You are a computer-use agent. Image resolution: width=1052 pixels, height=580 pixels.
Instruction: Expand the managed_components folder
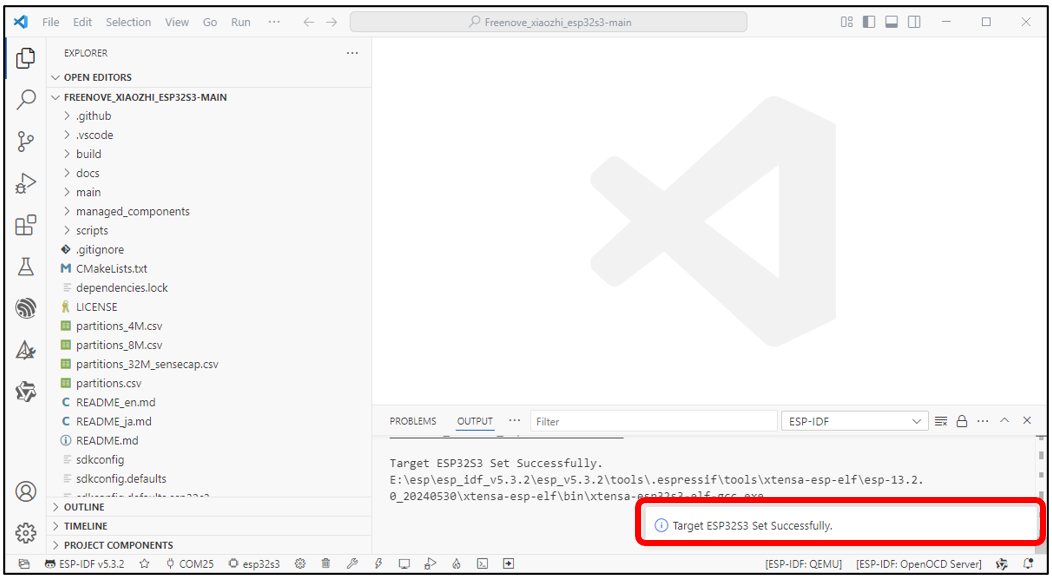tap(209, 211)
